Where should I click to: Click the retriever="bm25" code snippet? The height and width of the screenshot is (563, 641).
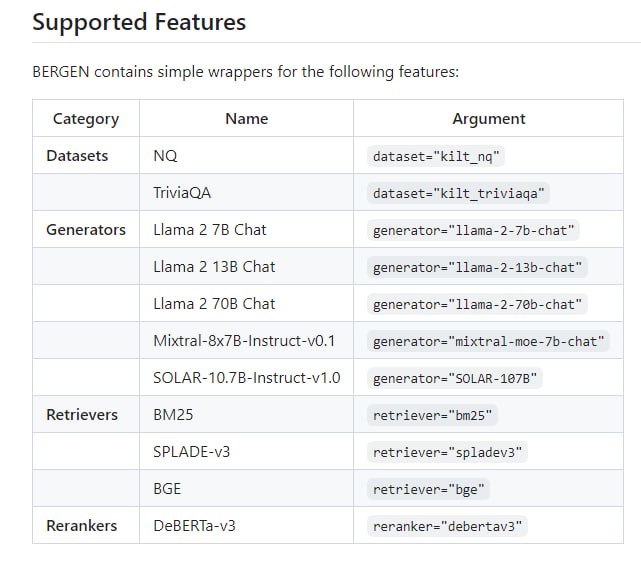pos(433,415)
